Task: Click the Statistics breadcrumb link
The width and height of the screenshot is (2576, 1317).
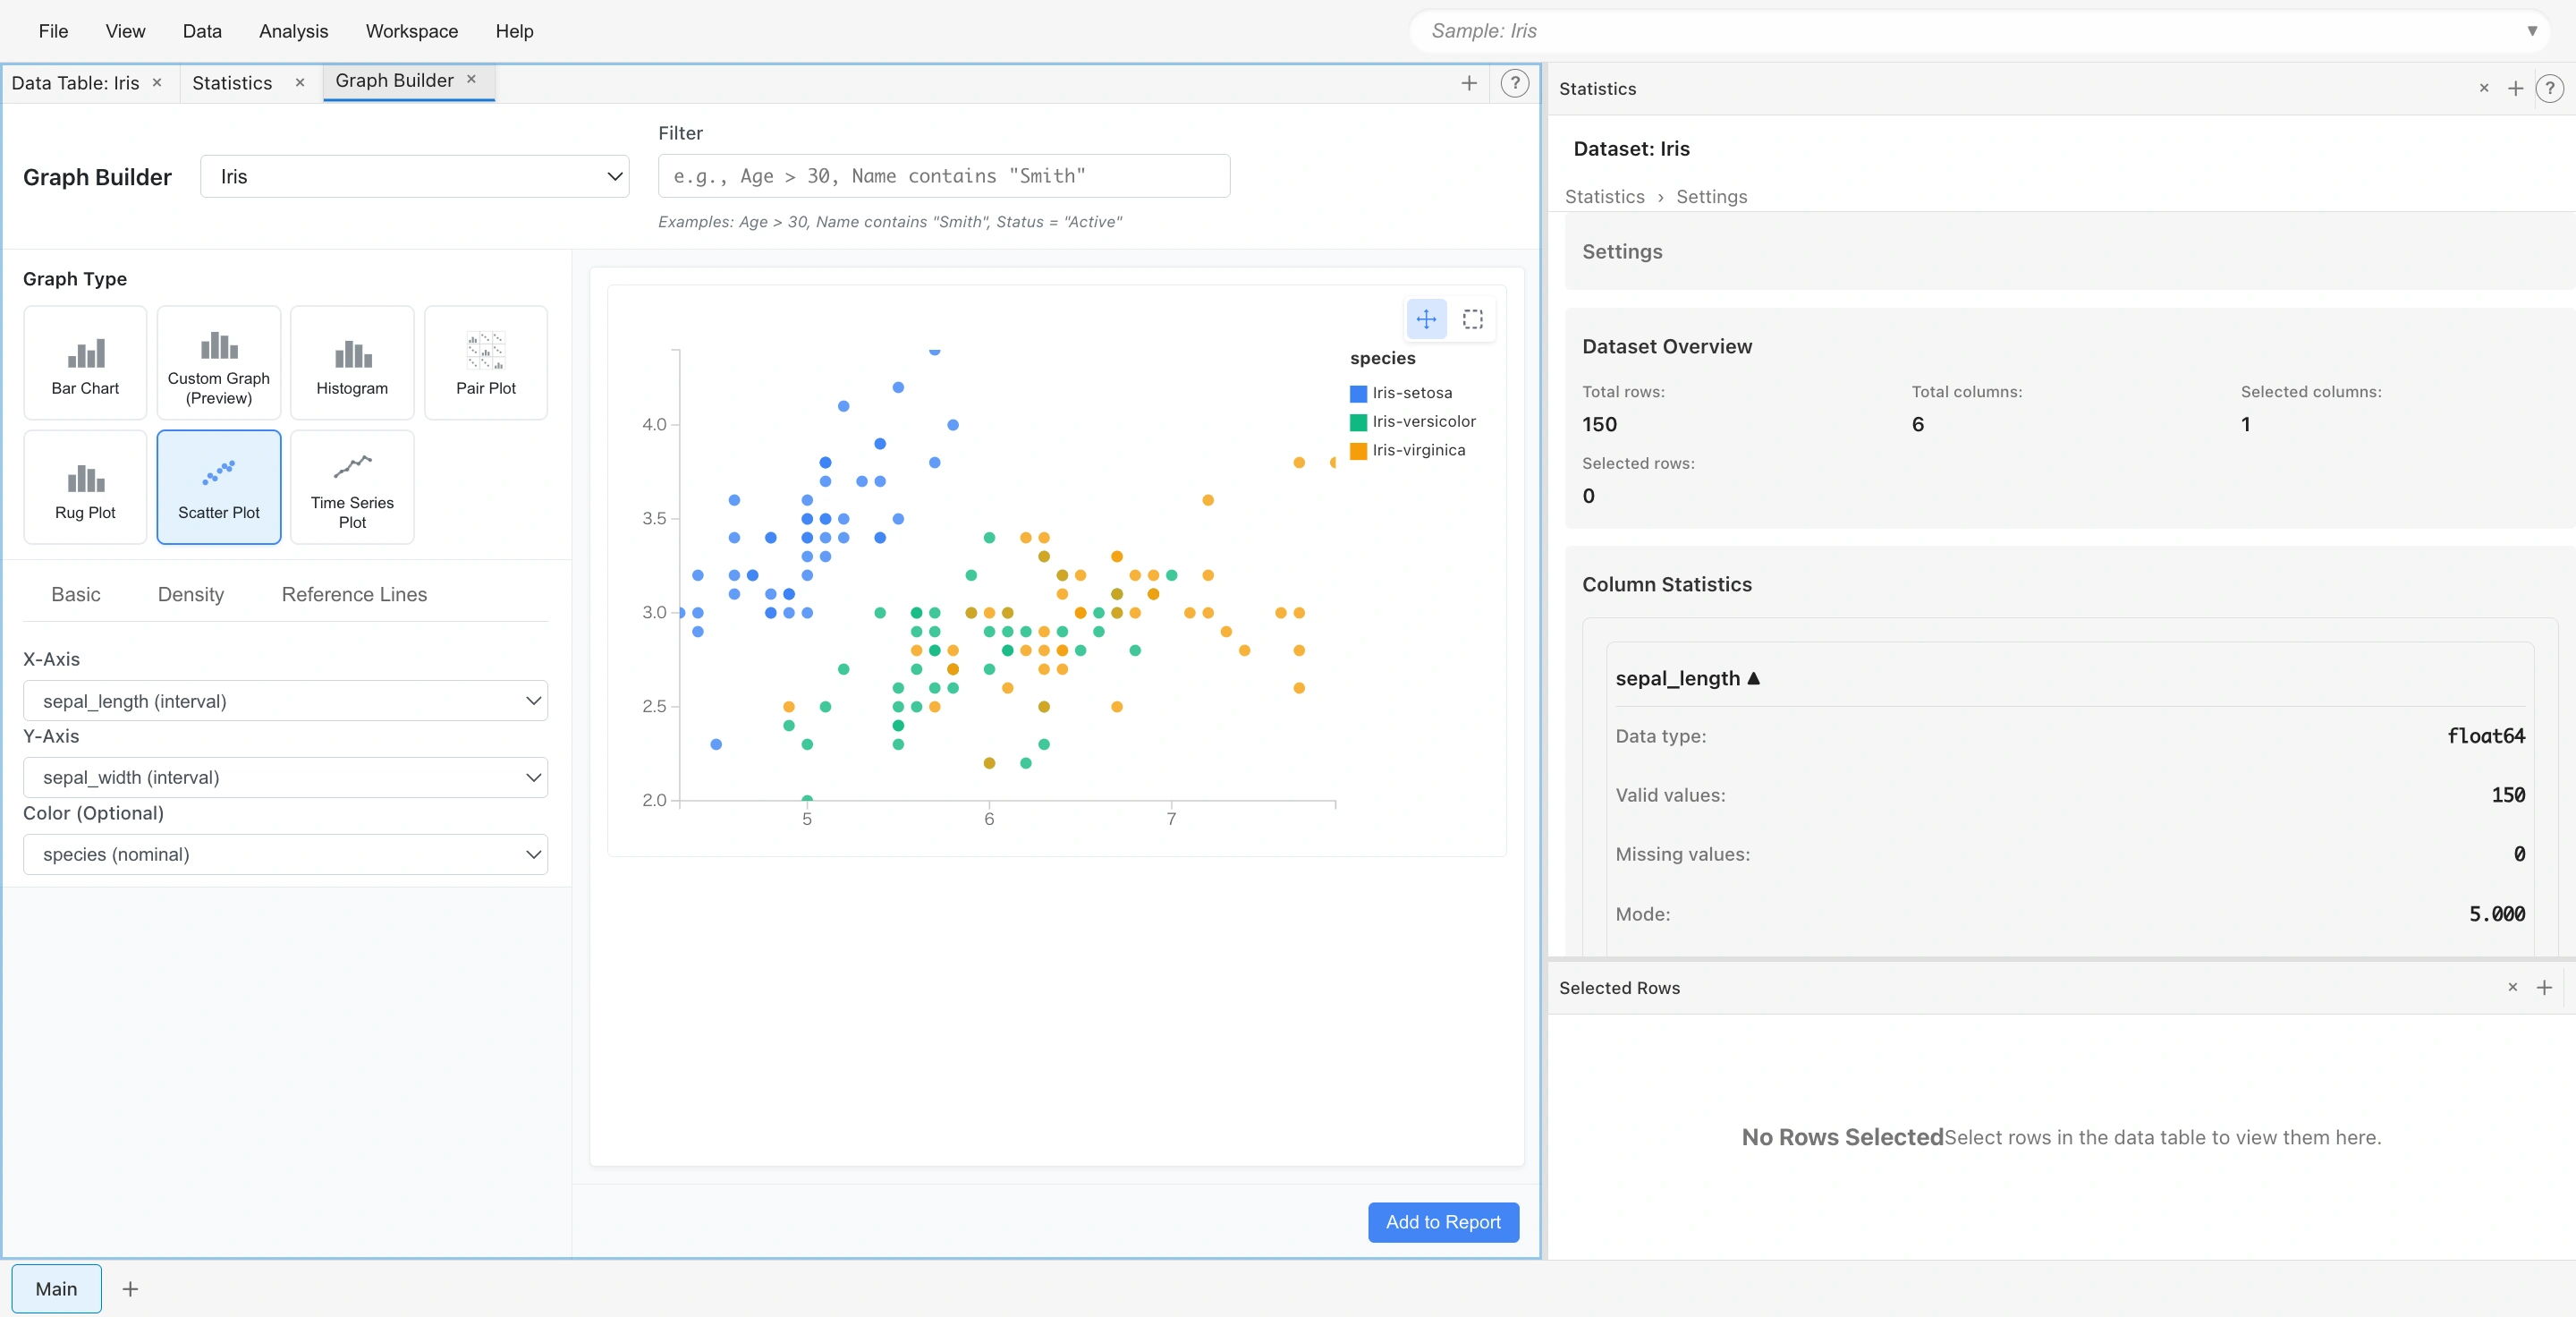Action: pyautogui.click(x=1604, y=196)
